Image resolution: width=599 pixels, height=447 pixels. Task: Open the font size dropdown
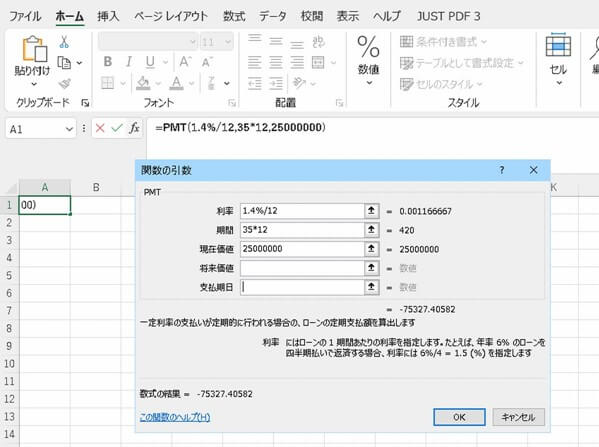(228, 42)
